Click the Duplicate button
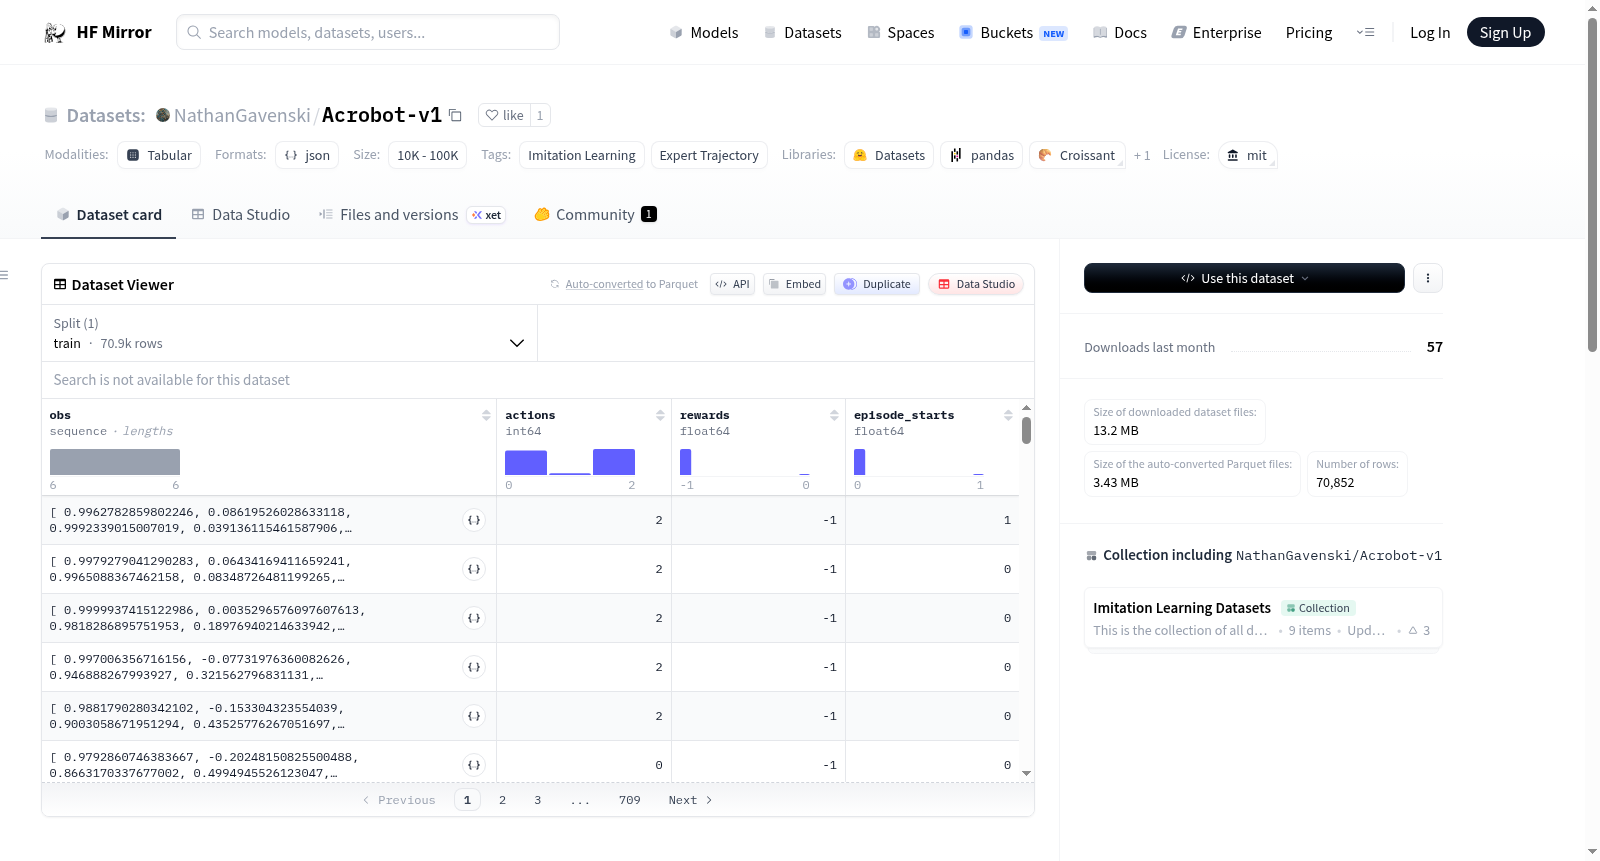Image resolution: width=1600 pixels, height=861 pixels. pos(877,284)
